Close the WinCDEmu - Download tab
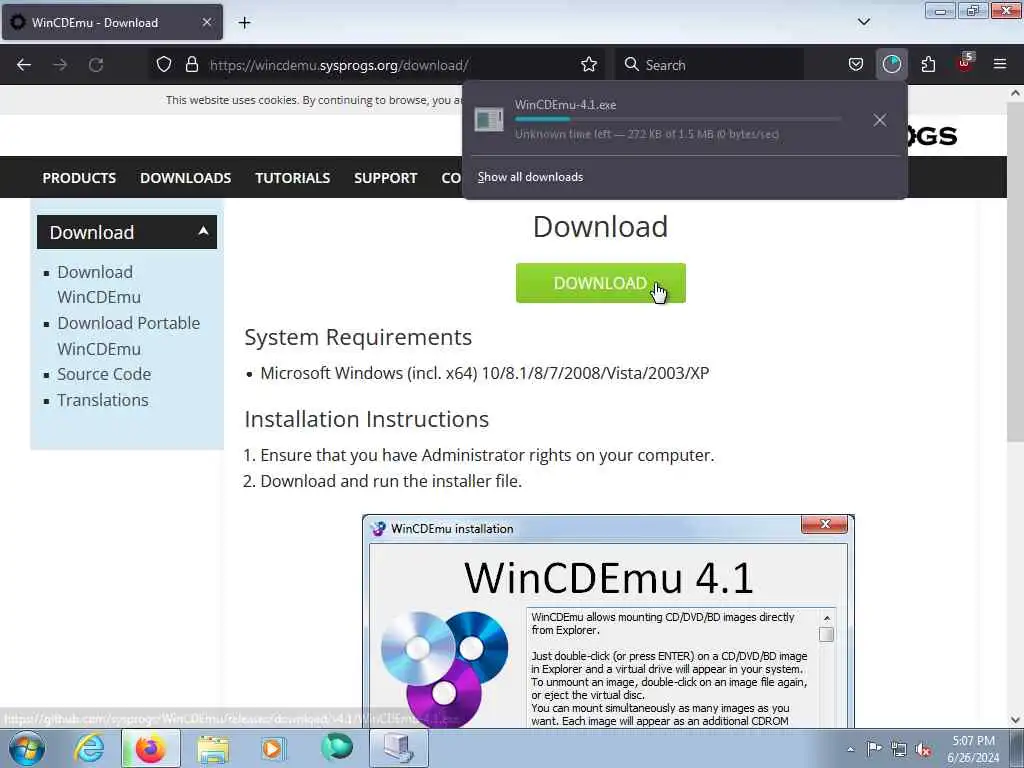 [x=206, y=22]
